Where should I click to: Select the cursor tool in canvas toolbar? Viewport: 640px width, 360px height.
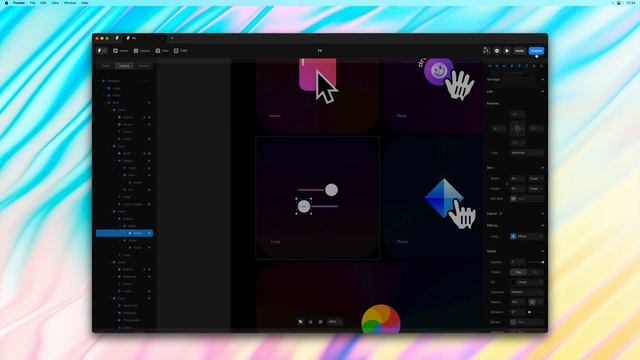(300, 322)
